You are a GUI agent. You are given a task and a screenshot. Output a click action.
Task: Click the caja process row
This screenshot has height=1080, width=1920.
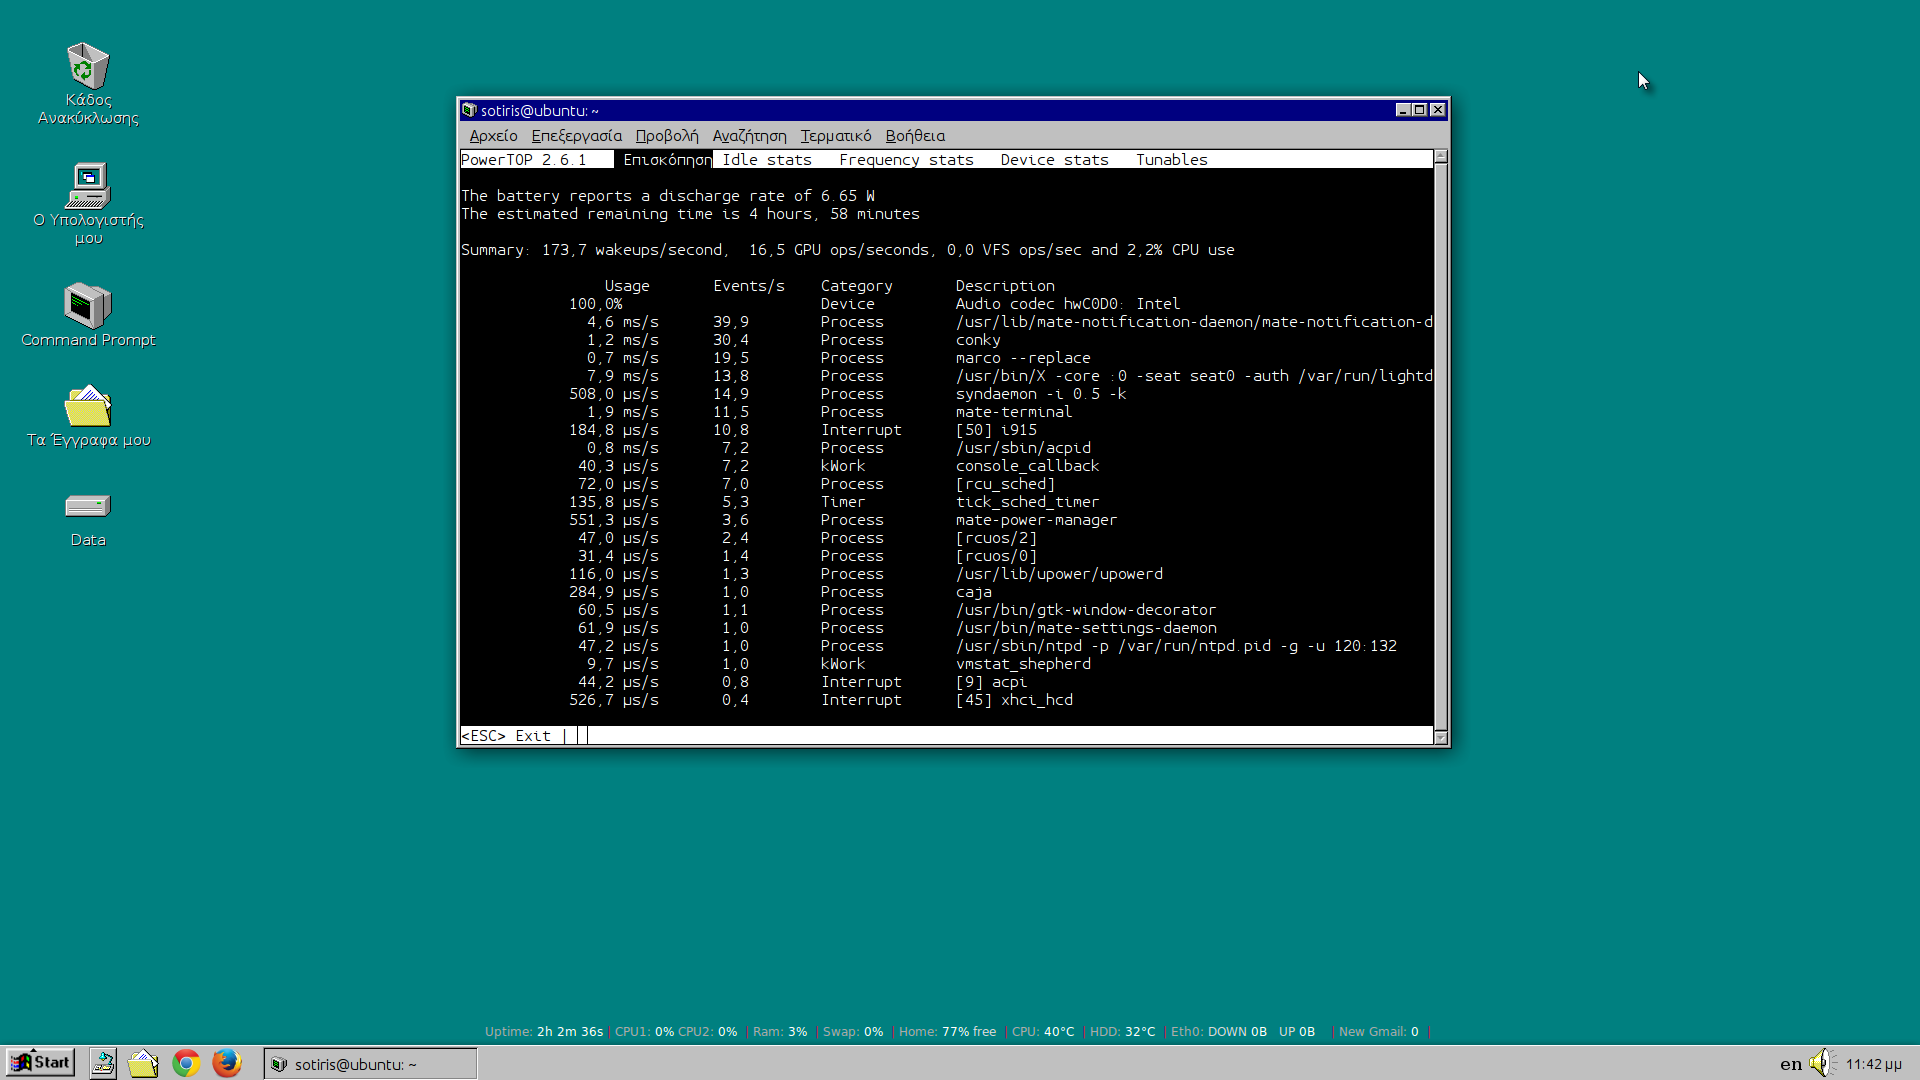click(x=946, y=592)
